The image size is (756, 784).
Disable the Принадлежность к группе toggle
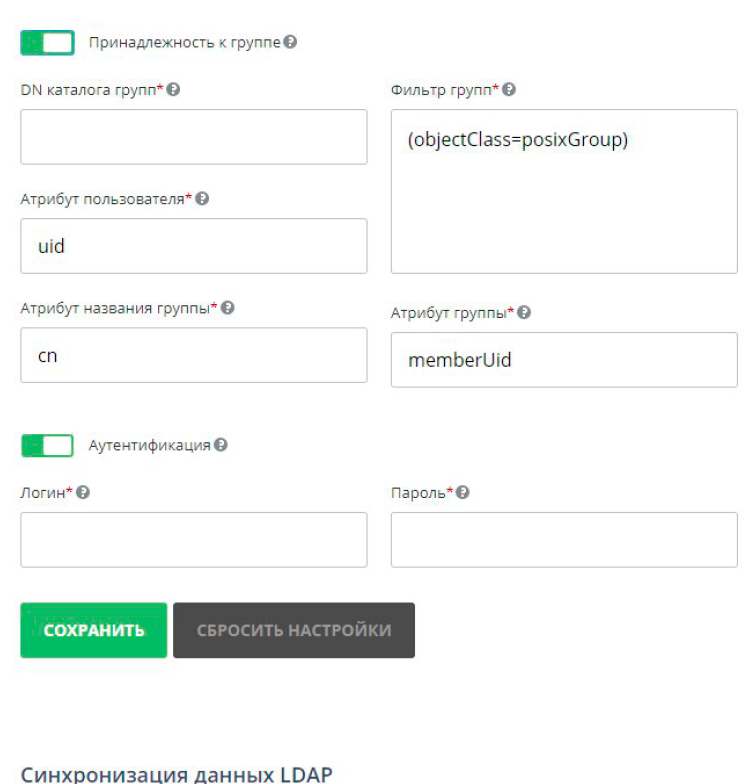pos(47,43)
